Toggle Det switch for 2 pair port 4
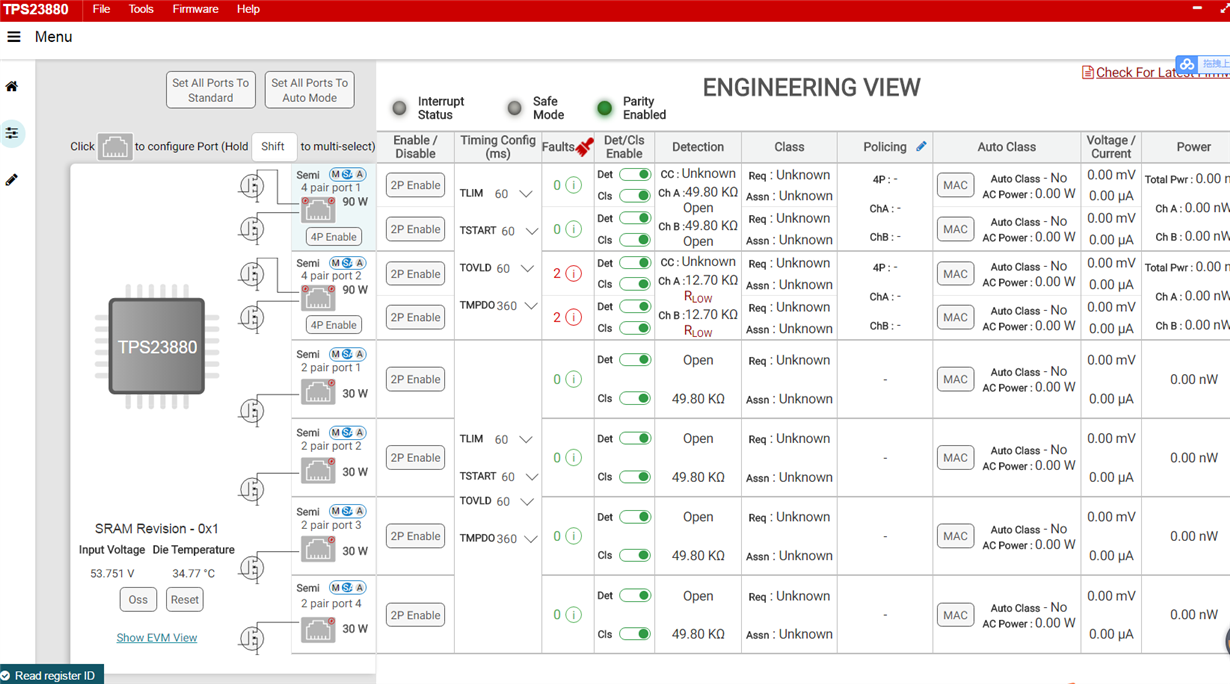This screenshot has height=684, width=1230. tap(635, 595)
